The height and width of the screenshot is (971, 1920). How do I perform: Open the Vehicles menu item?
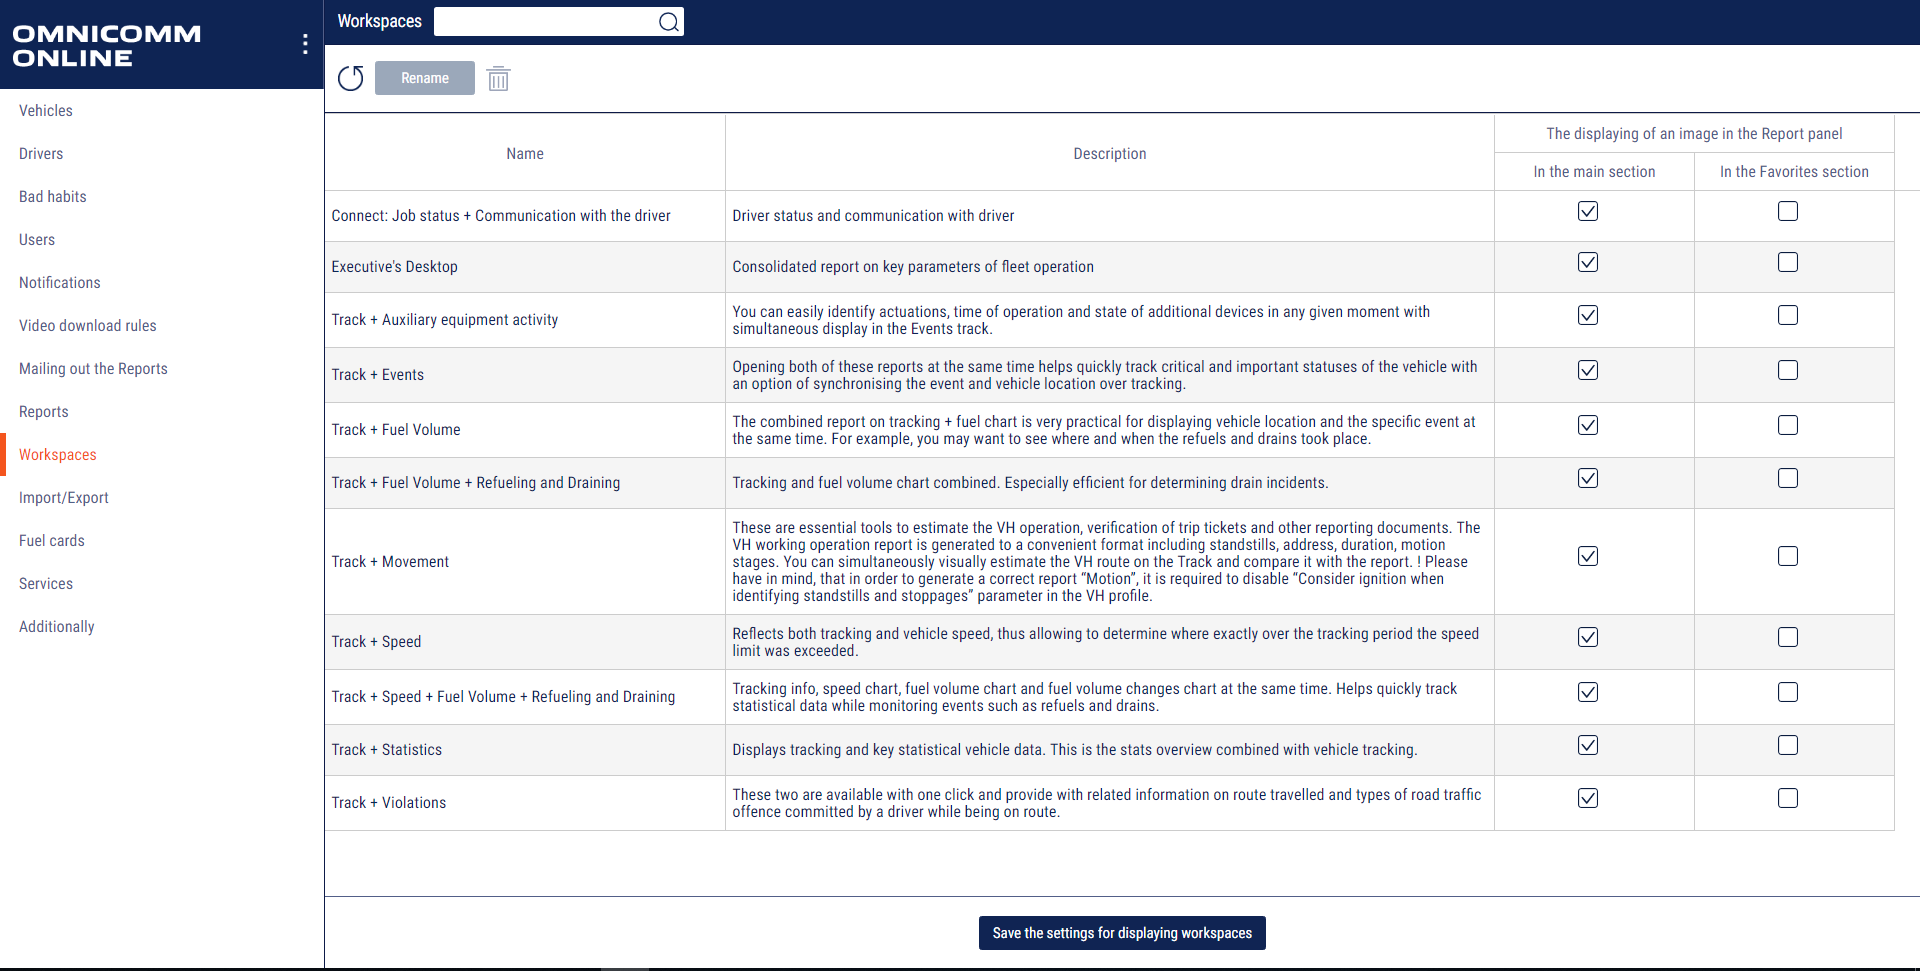tap(46, 111)
